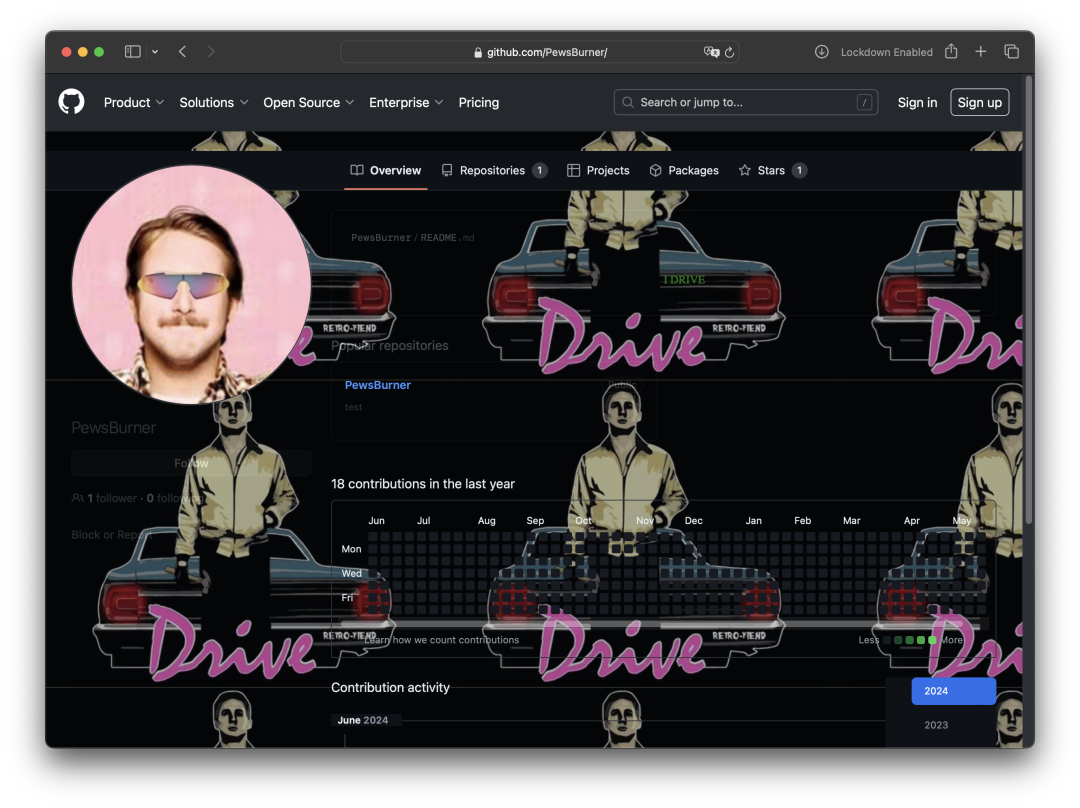
Task: Open Safari downloads icon
Action: pos(821,52)
